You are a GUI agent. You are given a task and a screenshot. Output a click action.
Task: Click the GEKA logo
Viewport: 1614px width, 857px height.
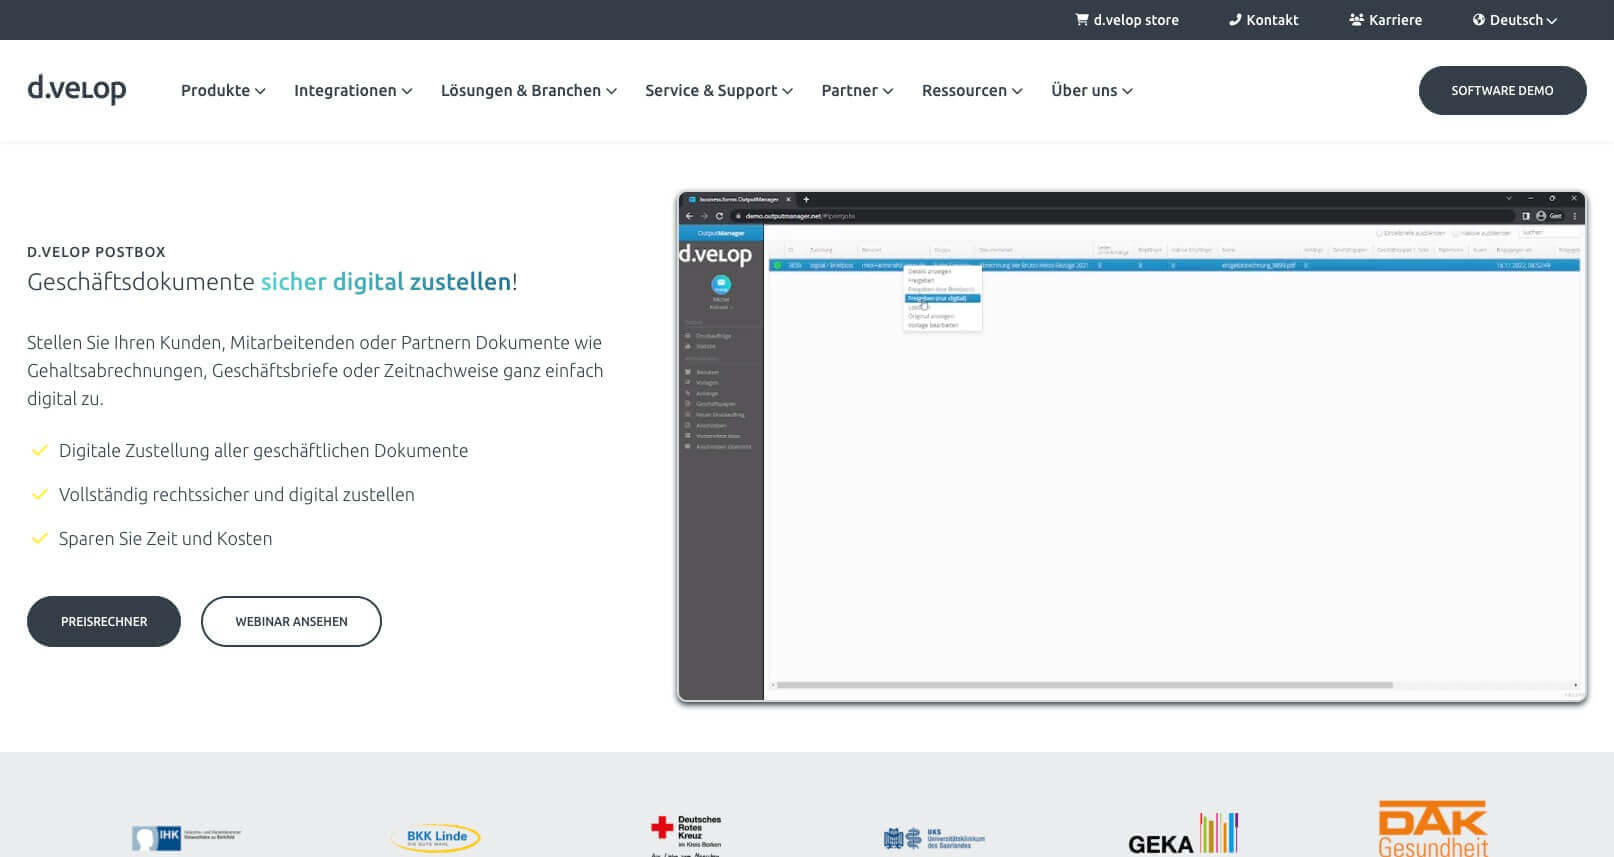coord(1183,834)
